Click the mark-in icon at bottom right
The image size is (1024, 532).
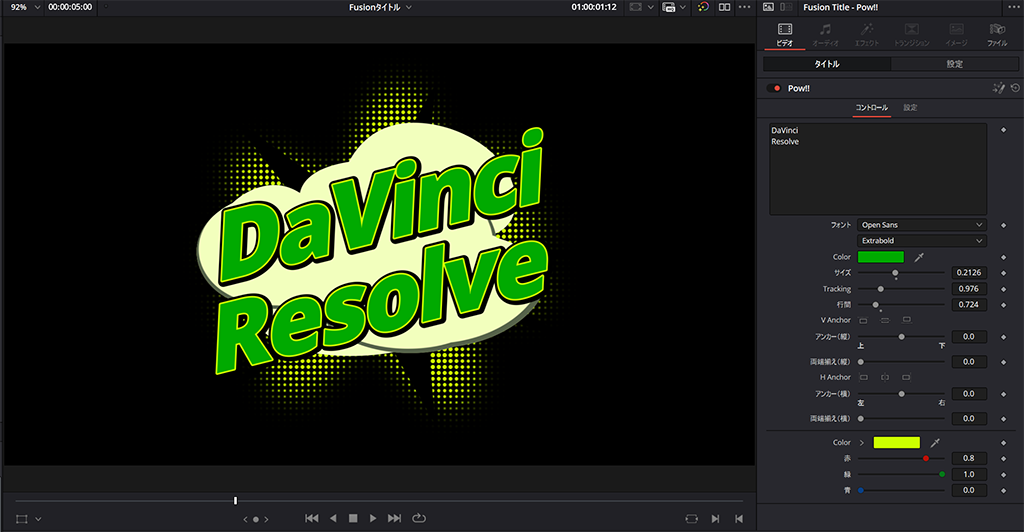(715, 519)
